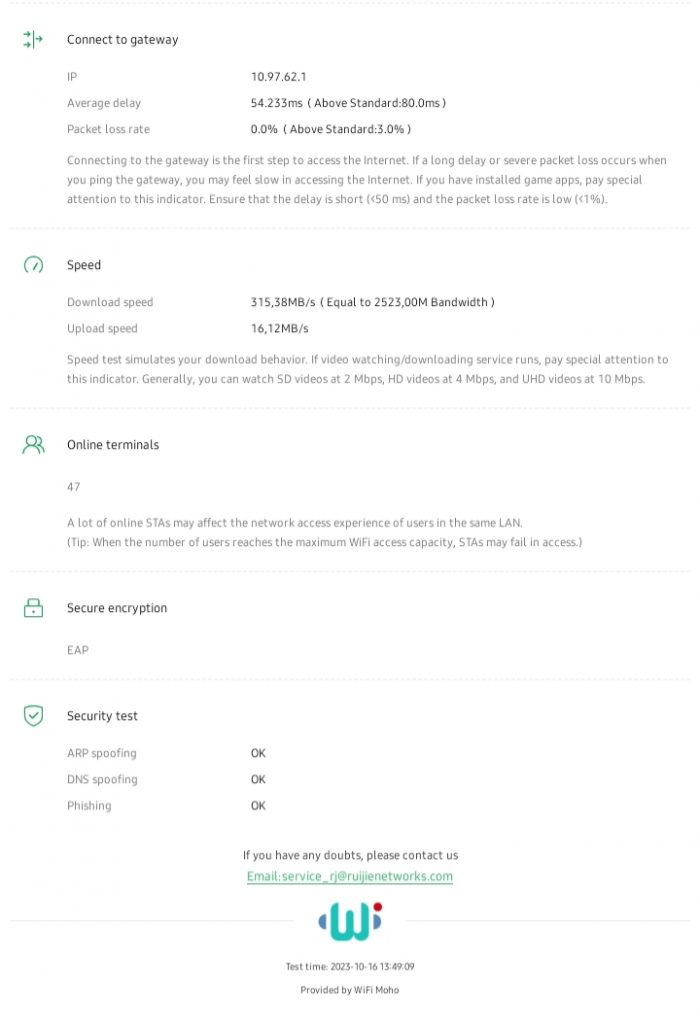Click the upload speed value
This screenshot has width=700, height=1024.
279,329
